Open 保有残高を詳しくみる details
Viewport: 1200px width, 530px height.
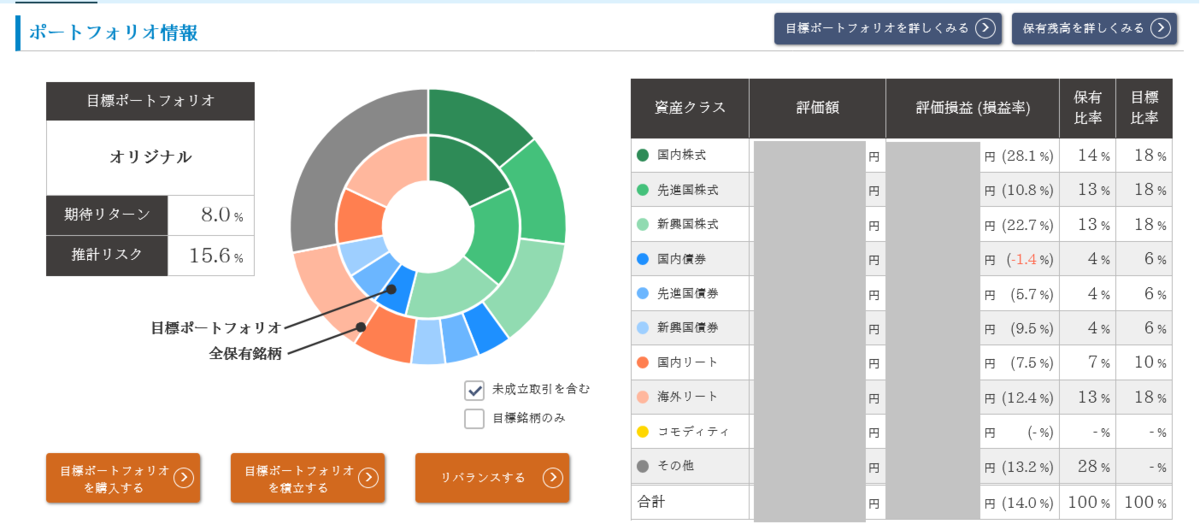click(1094, 28)
